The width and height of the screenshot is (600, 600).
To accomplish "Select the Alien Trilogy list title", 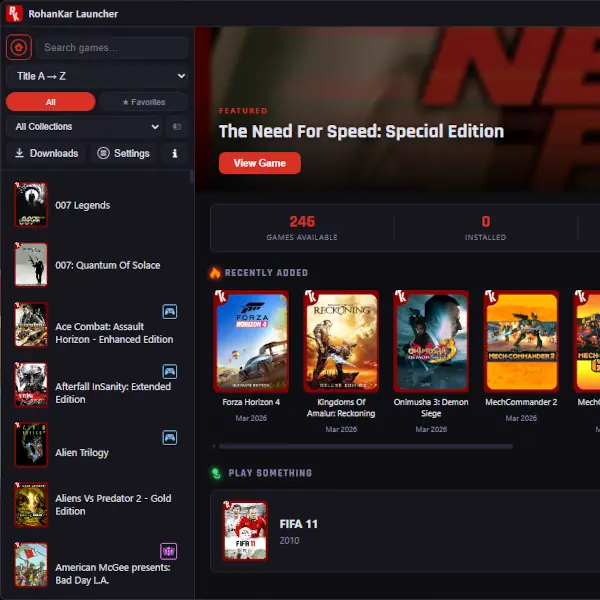I will pos(82,453).
